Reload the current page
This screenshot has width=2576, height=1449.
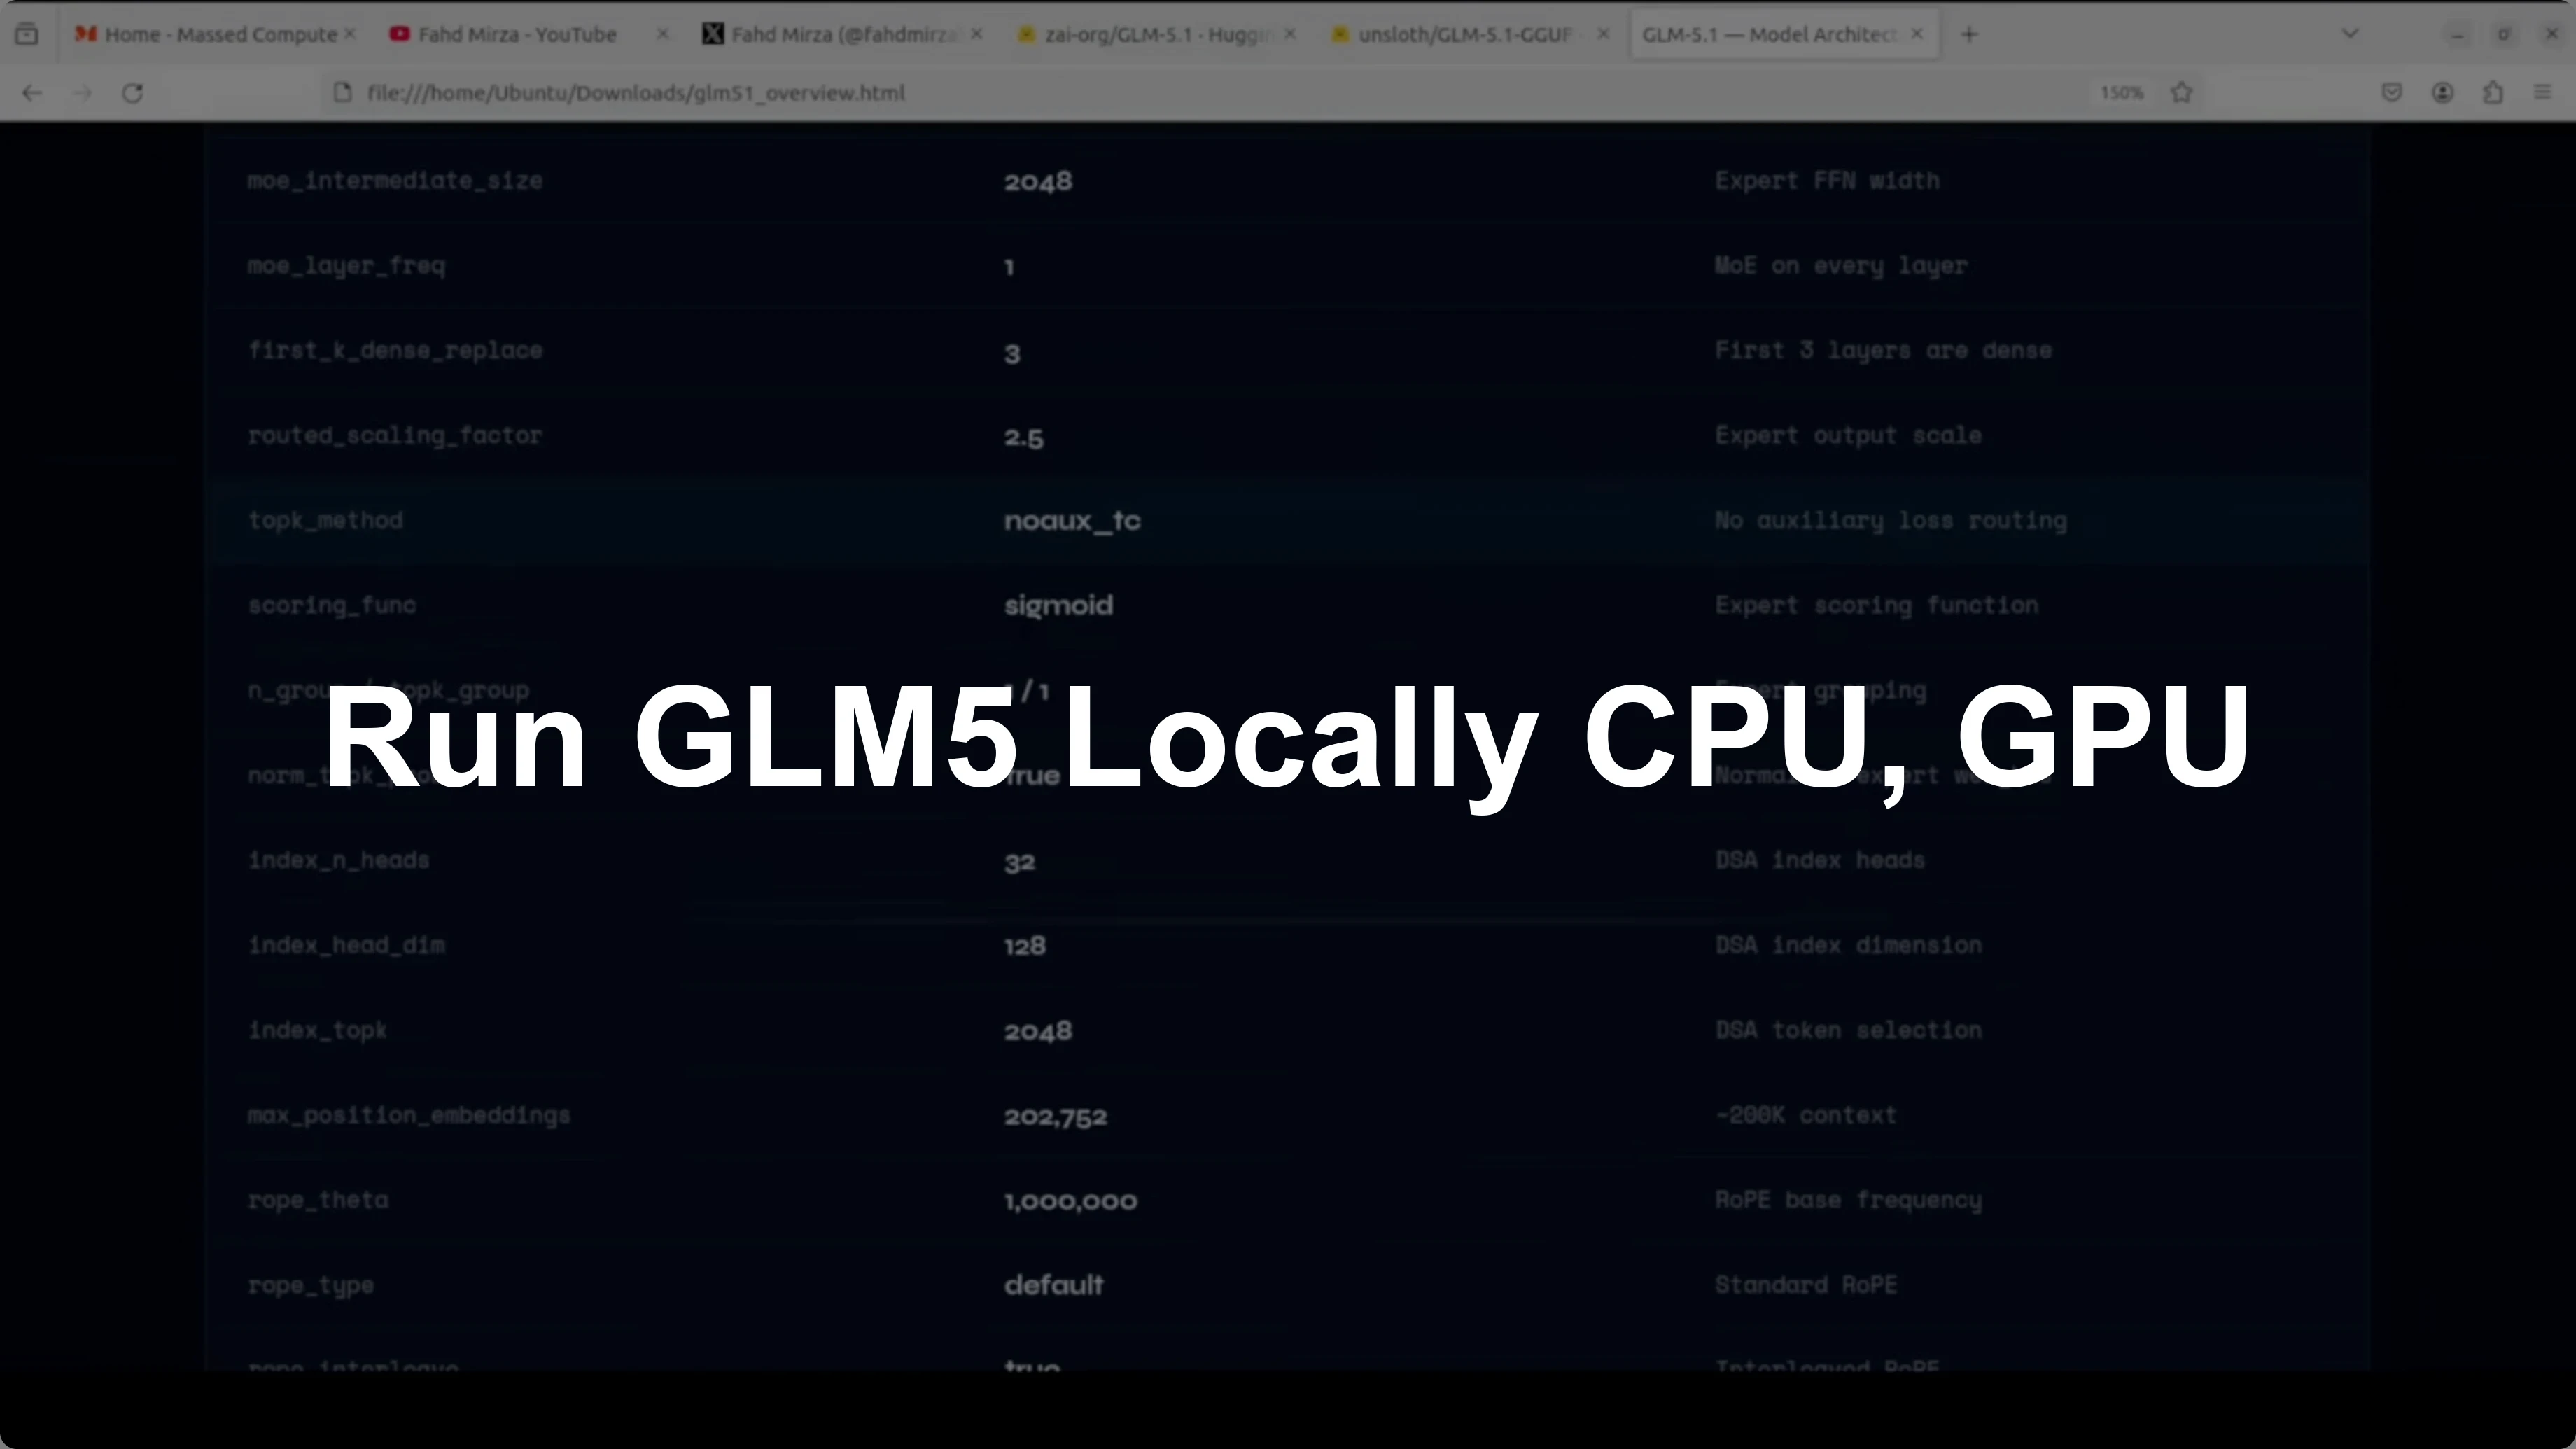[x=132, y=93]
